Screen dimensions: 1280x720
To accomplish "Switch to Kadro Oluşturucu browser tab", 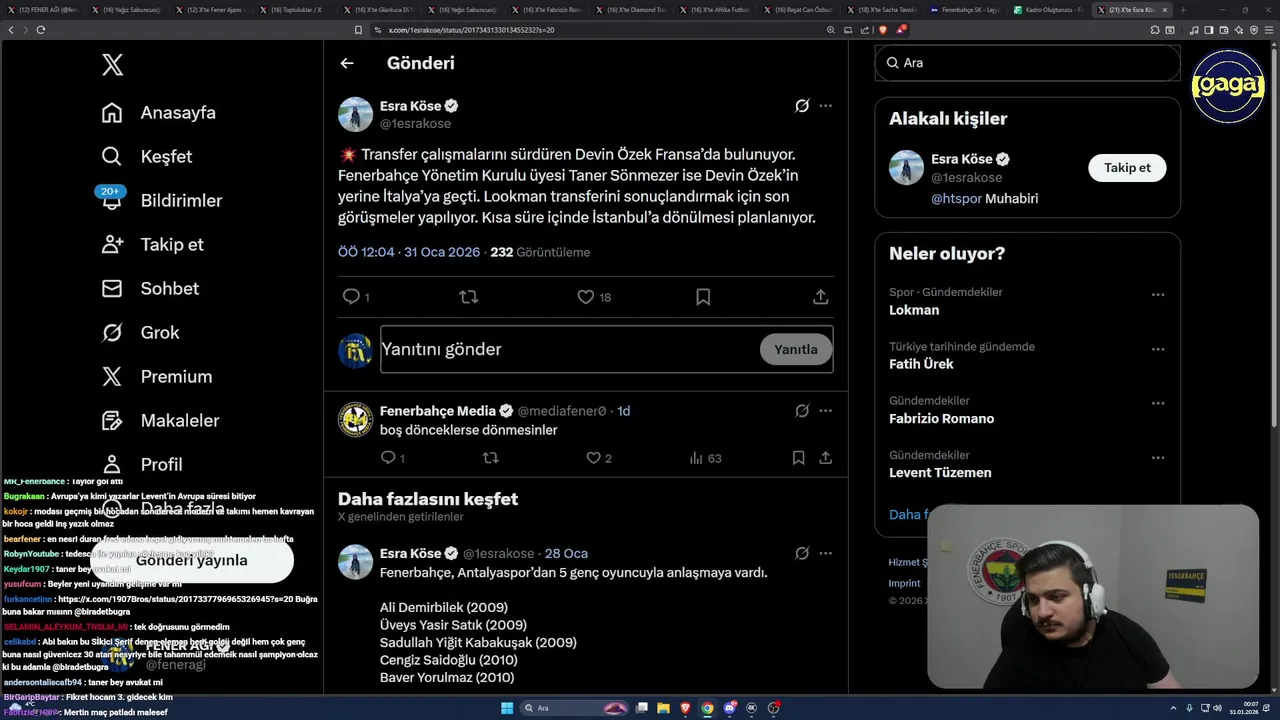I will (1048, 10).
